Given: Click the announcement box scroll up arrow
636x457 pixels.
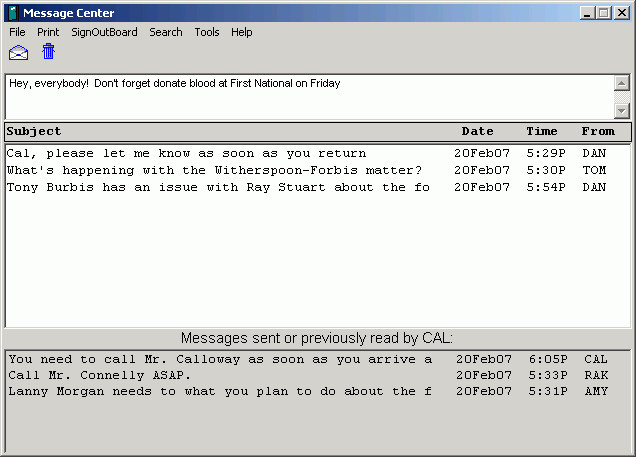Looking at the screenshot, I should click(621, 84).
